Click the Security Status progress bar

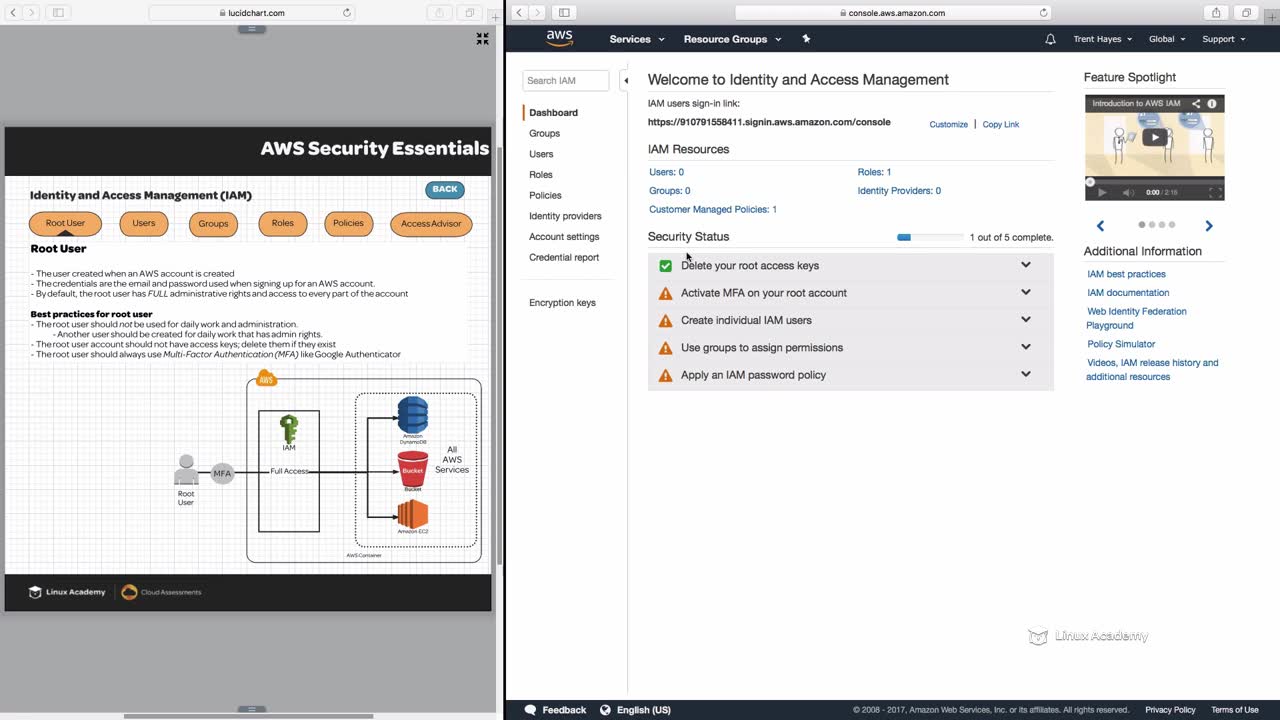[x=930, y=238]
